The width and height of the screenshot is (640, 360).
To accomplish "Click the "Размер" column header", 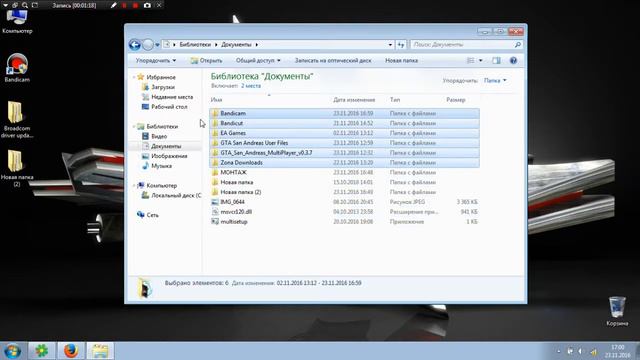I will [456, 100].
